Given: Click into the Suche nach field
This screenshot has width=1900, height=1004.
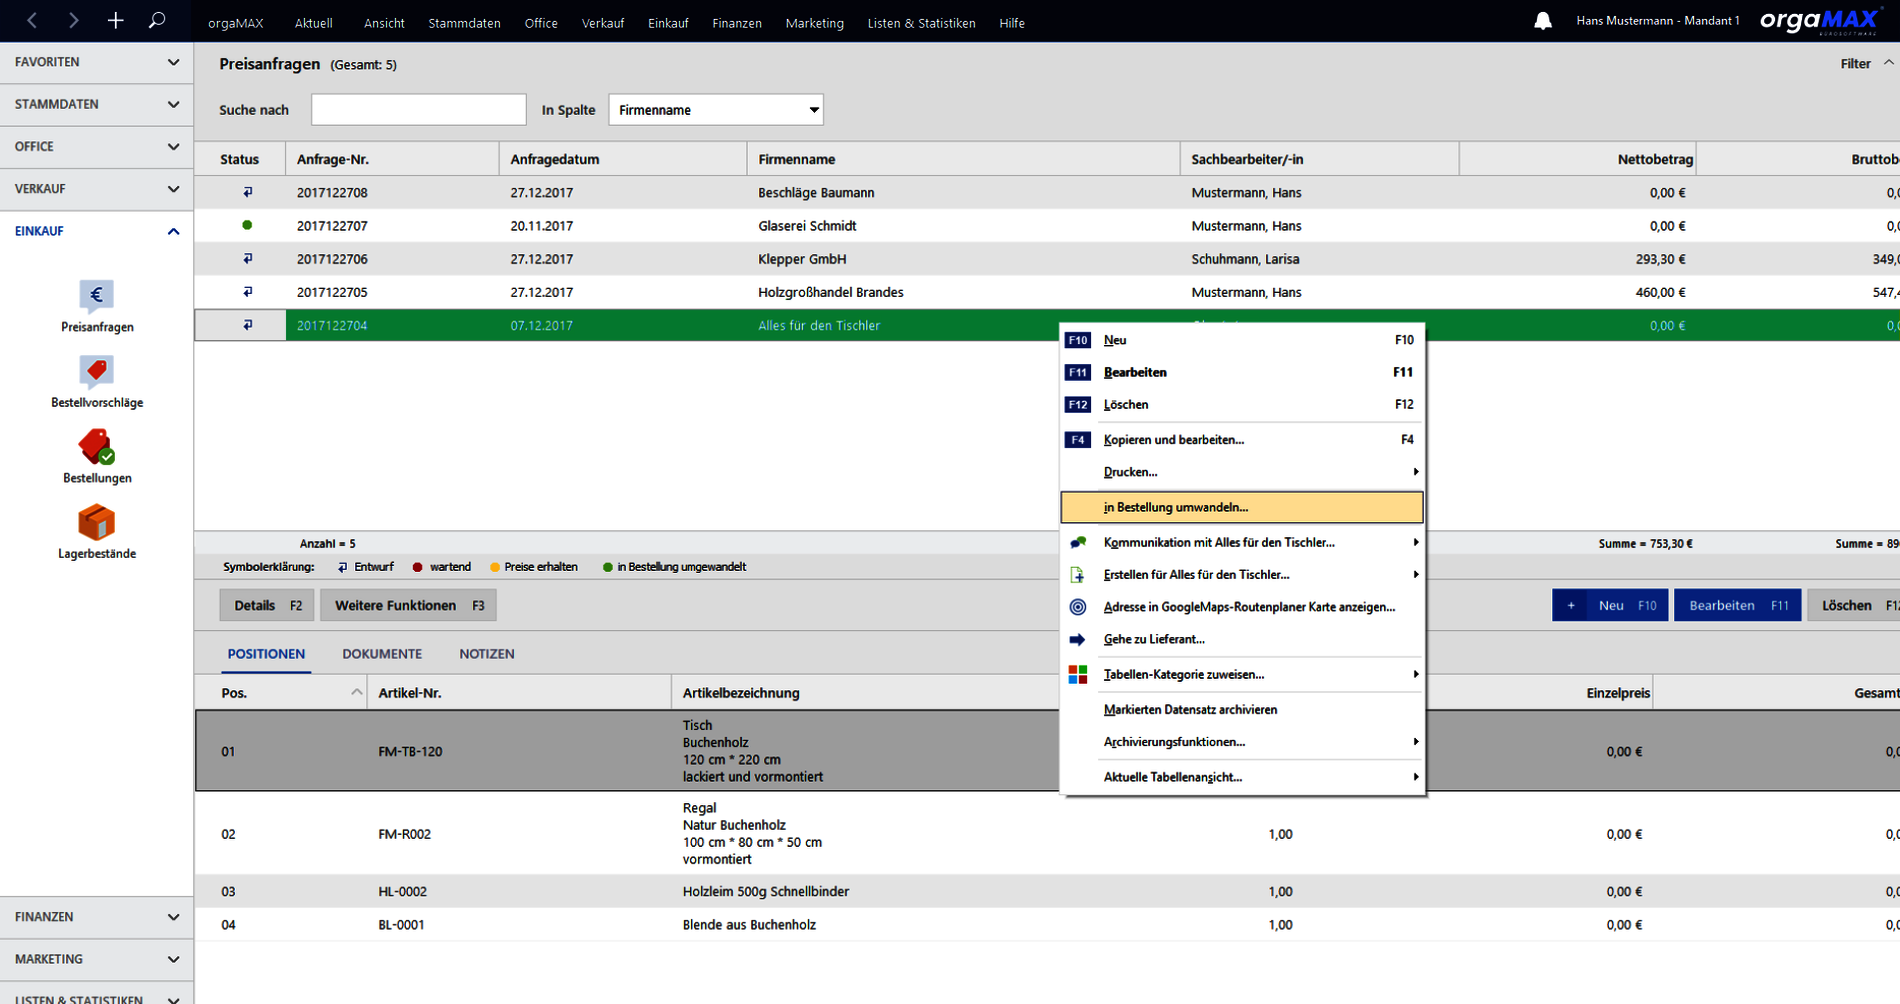Looking at the screenshot, I should (x=418, y=110).
